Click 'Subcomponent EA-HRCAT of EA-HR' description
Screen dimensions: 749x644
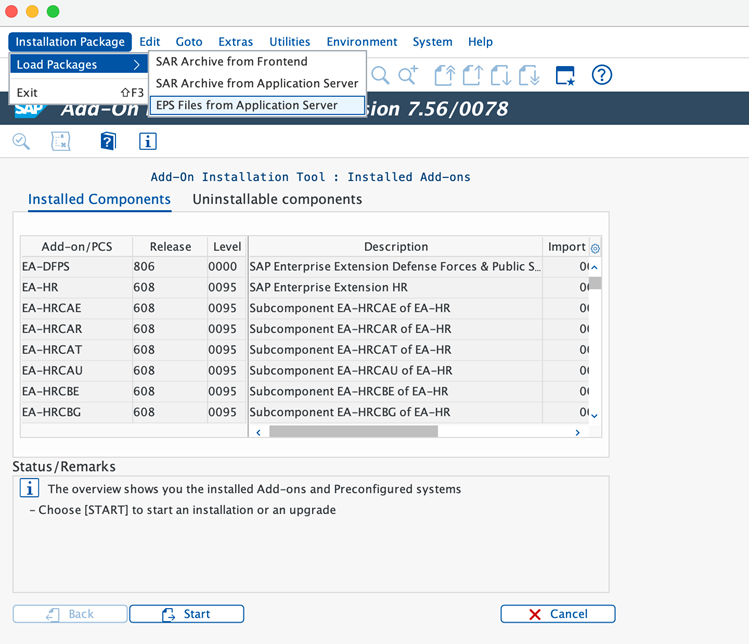click(x=396, y=350)
